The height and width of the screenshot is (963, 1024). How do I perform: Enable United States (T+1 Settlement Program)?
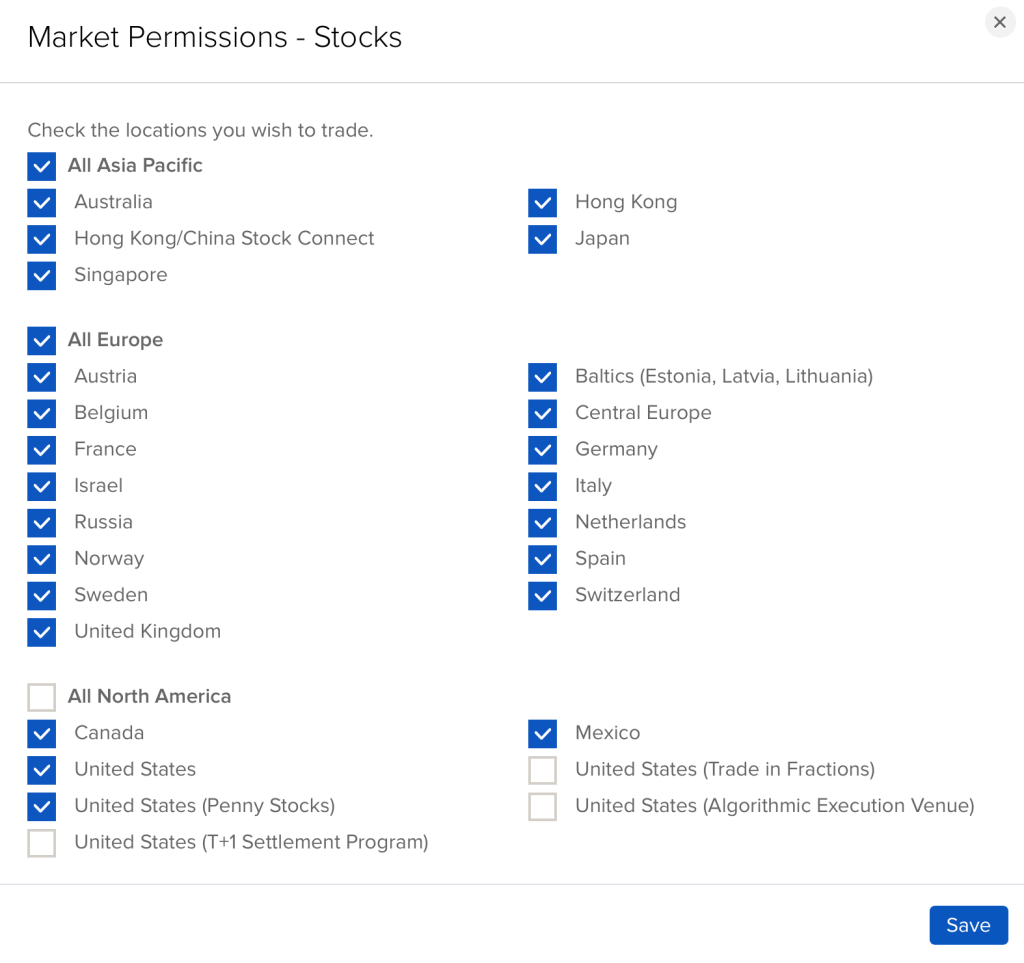coord(42,843)
